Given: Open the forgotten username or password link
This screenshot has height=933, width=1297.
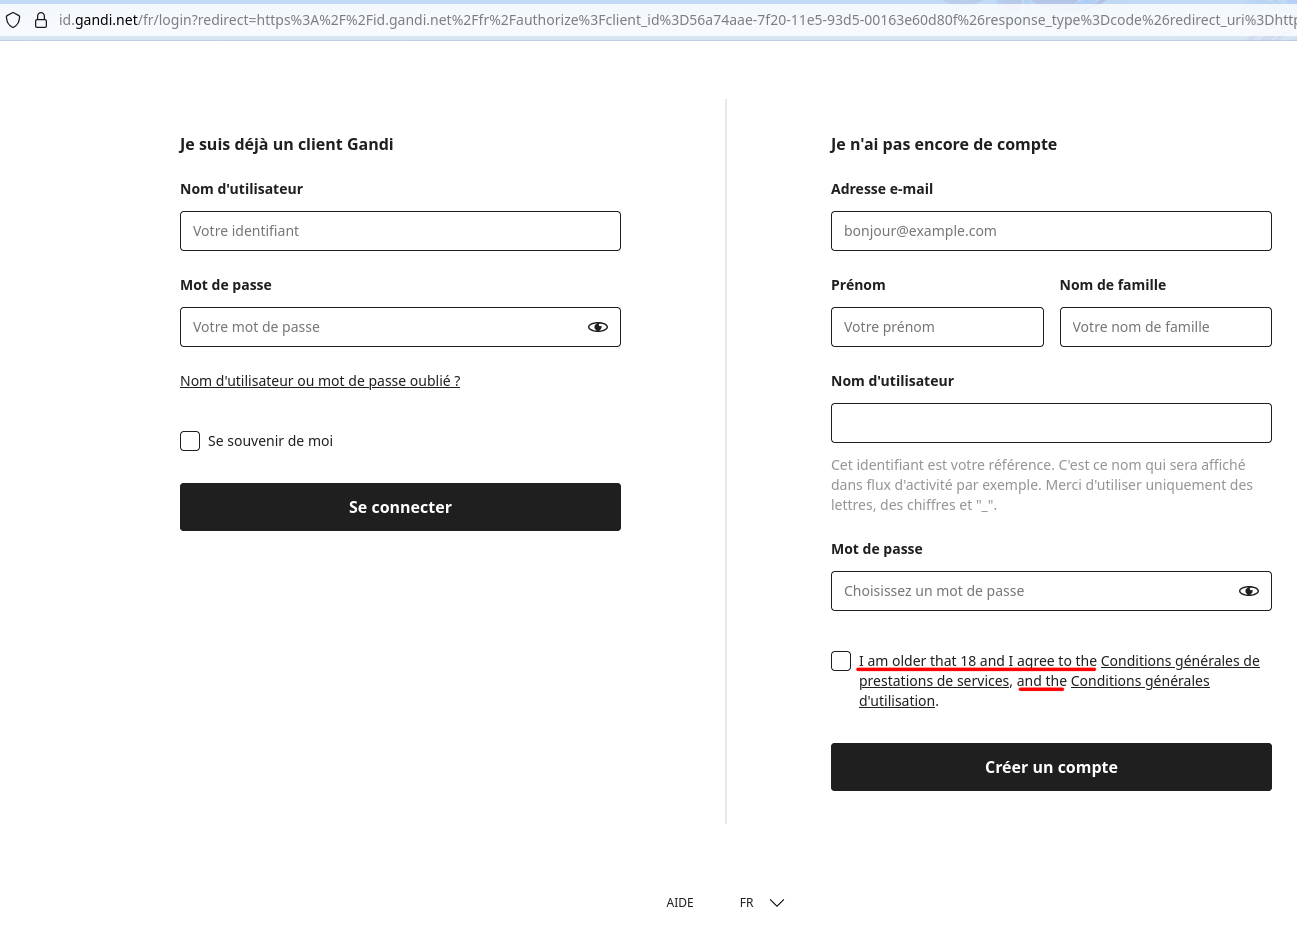Looking at the screenshot, I should (x=320, y=381).
